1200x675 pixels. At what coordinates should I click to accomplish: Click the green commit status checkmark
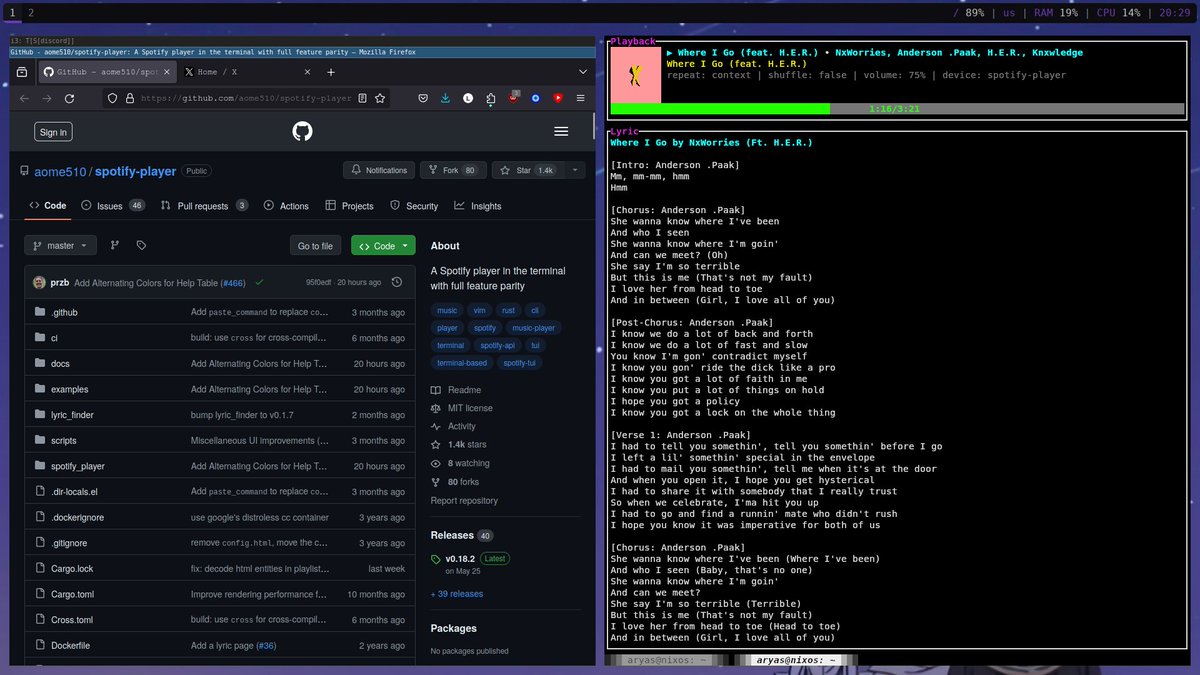coord(259,282)
